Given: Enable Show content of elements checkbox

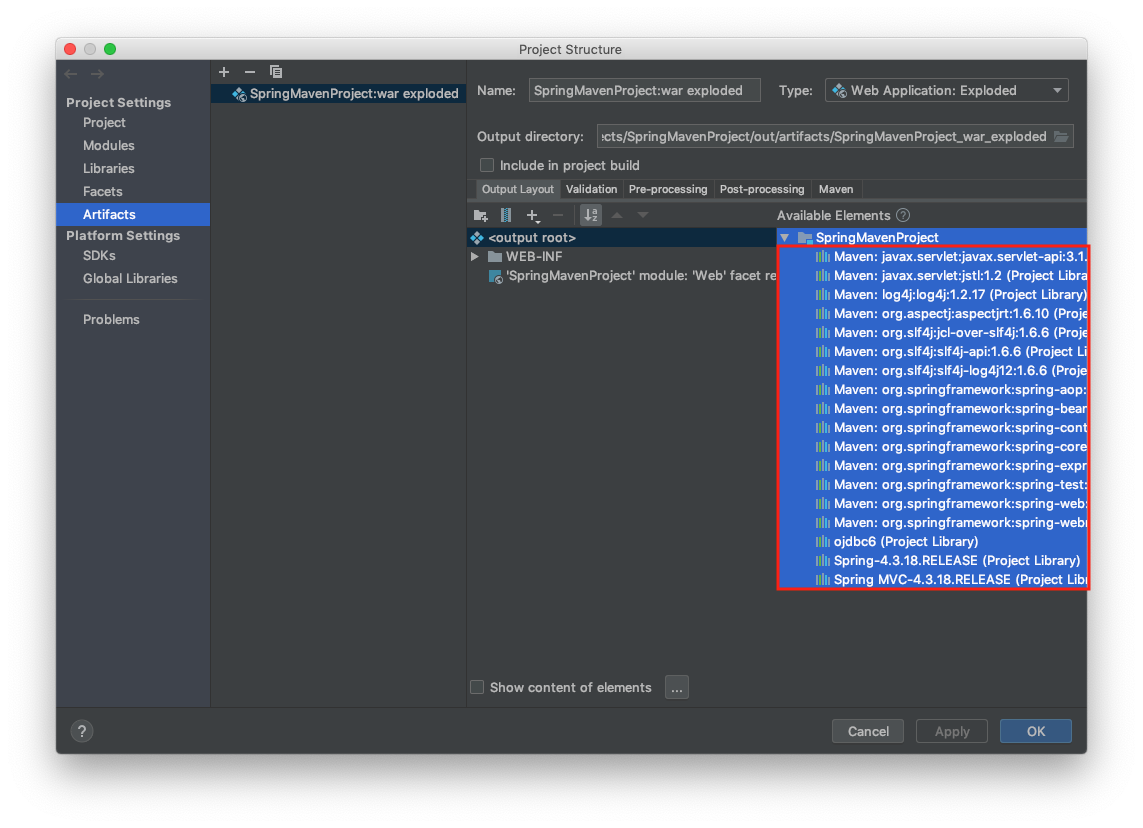Looking at the screenshot, I should (x=477, y=687).
